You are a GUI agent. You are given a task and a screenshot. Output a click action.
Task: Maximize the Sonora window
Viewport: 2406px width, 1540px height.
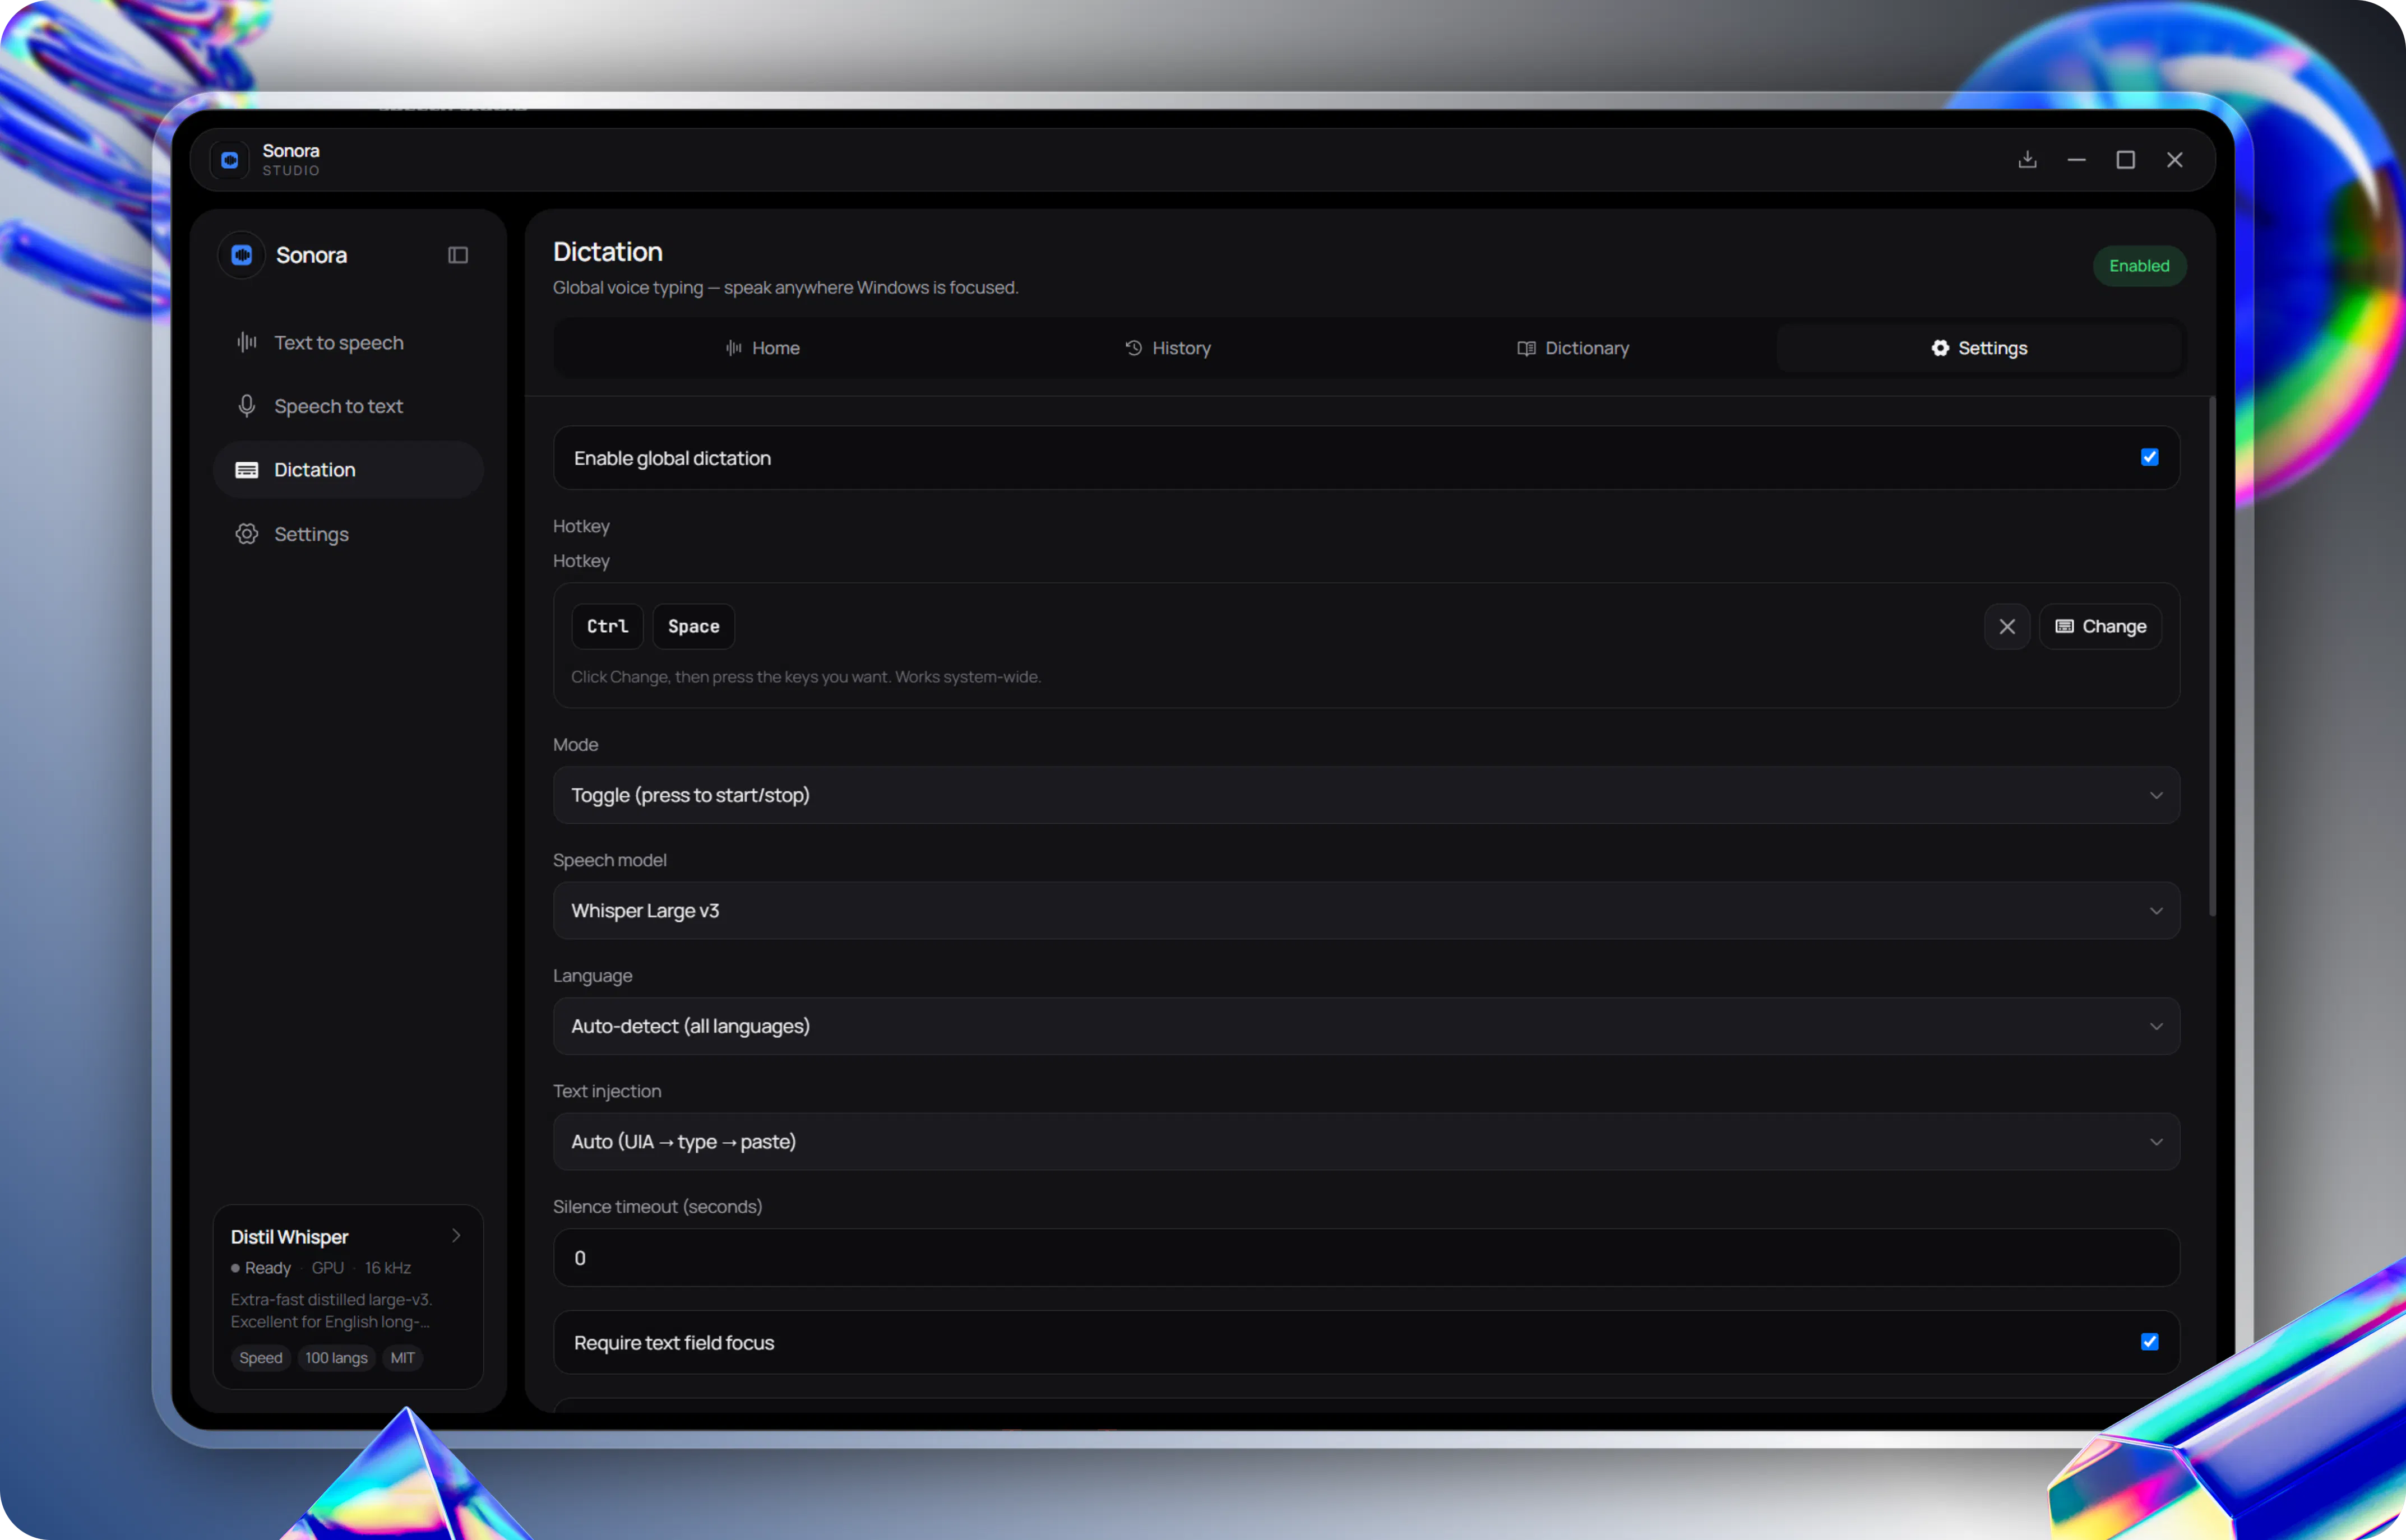[x=2125, y=160]
